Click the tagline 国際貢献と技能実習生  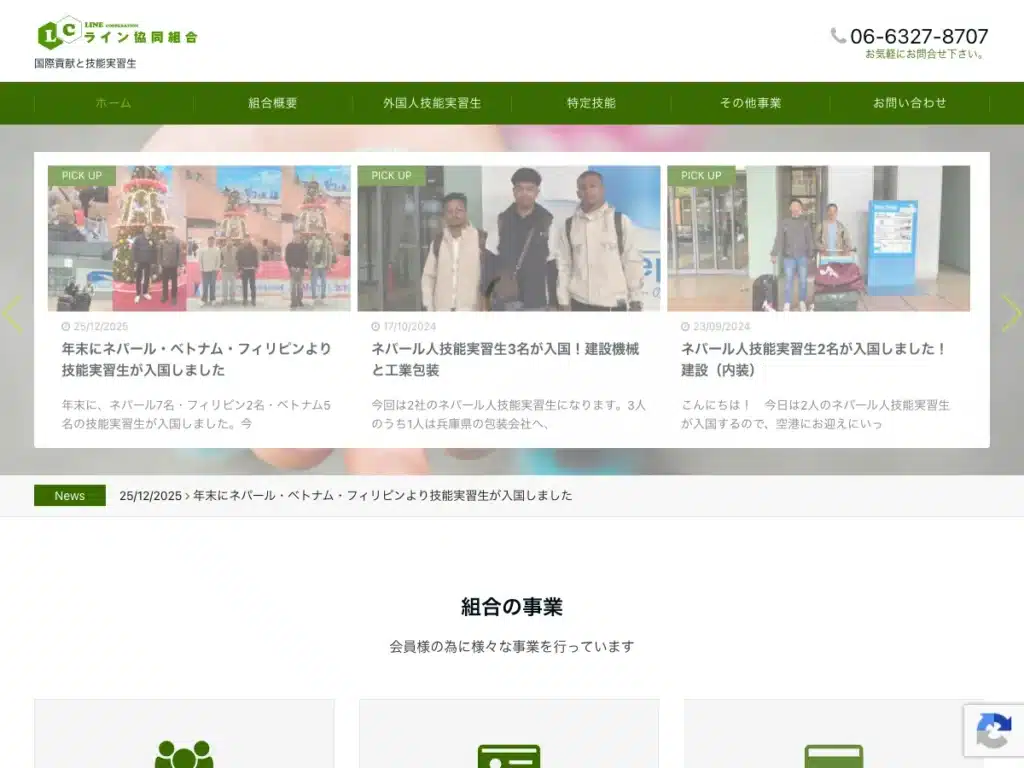pos(86,63)
